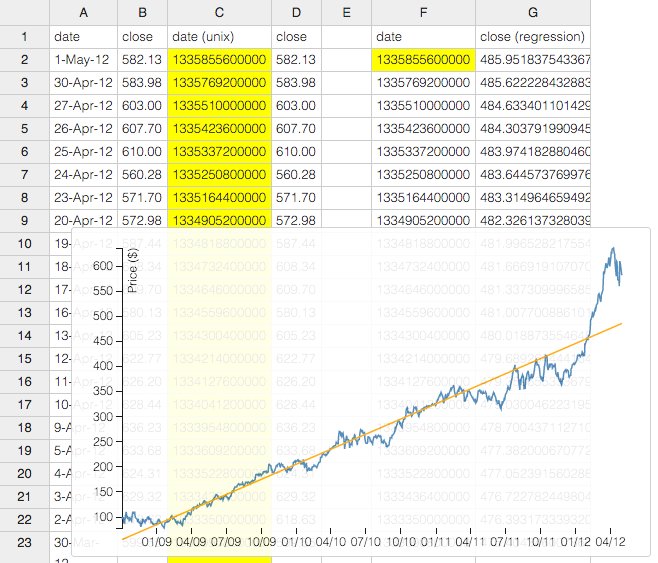The image size is (658, 563).
Task: Click cell B6 with value 610.00
Action: coord(143,152)
